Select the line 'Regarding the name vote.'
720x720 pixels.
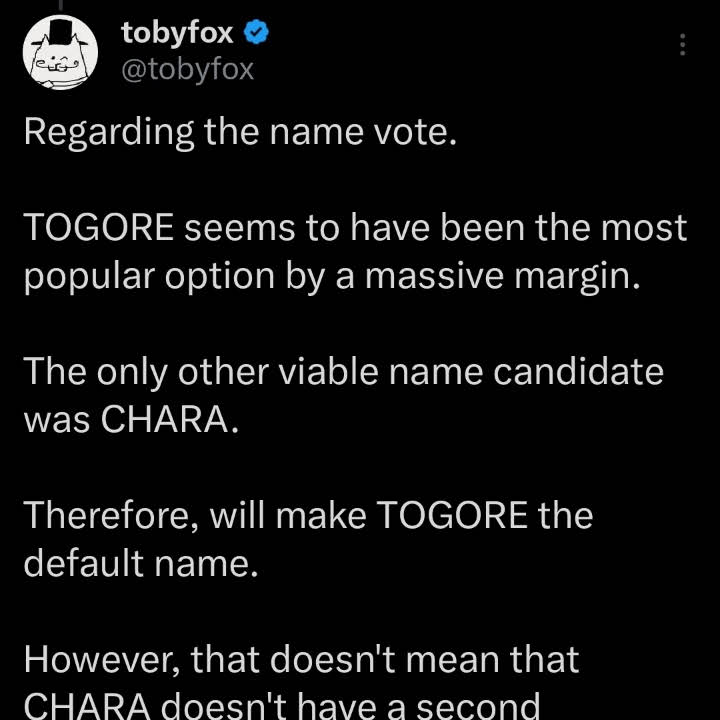(240, 133)
